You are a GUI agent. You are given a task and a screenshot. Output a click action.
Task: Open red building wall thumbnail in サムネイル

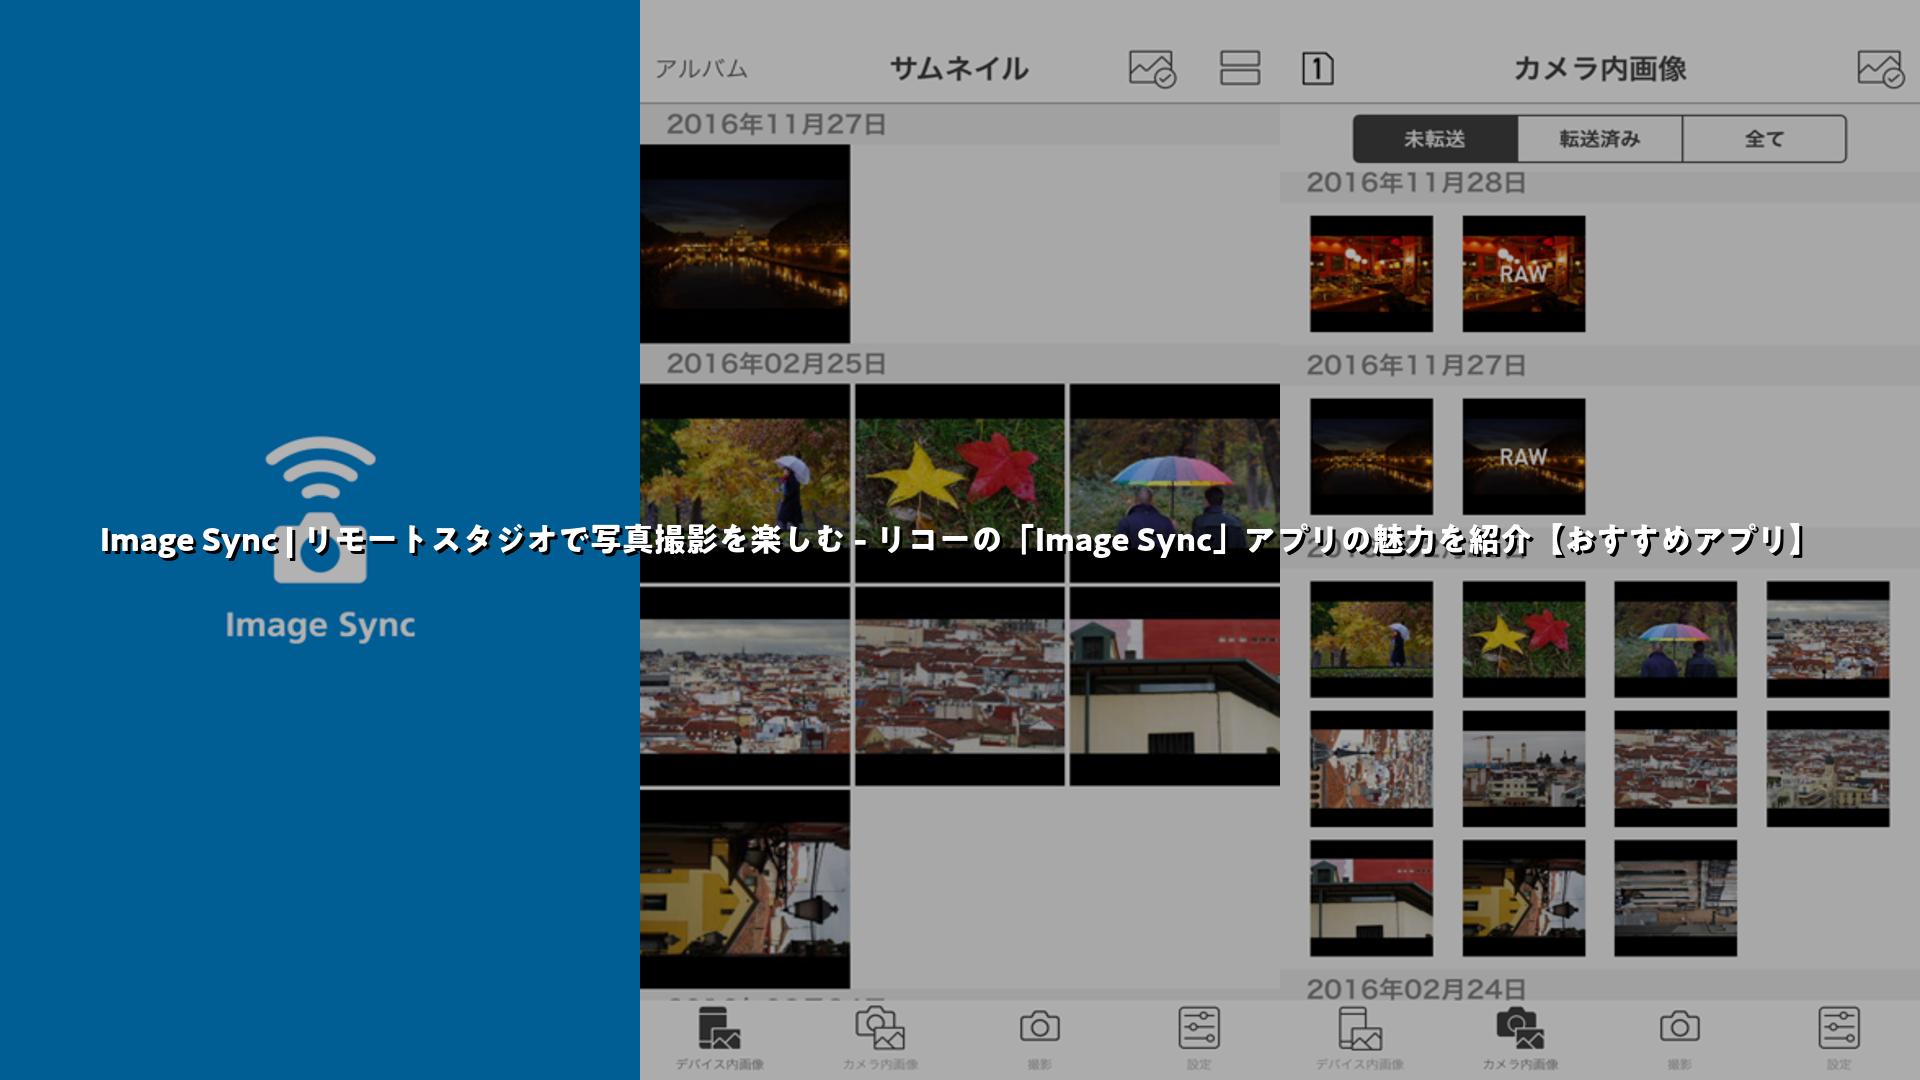[x=1175, y=686]
